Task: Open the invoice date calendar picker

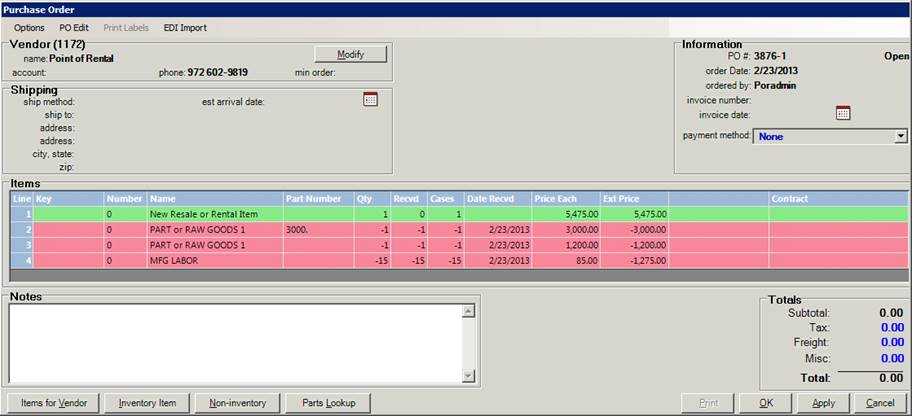Action: (843, 113)
